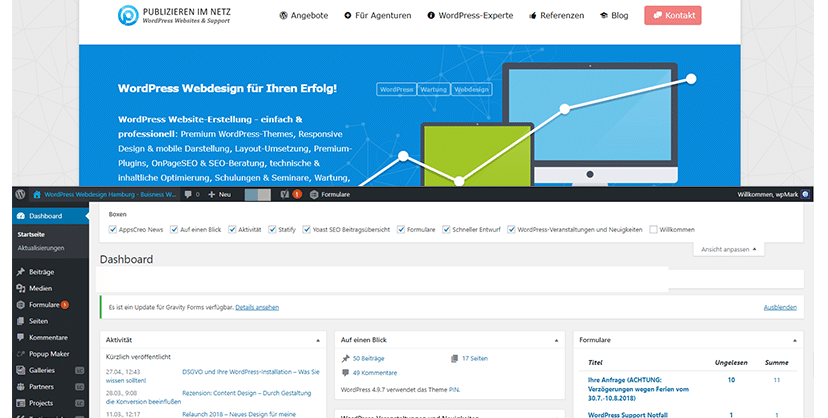828x418 pixels.
Task: Click the Kommentare icon in the sidebar
Action: pos(21,337)
